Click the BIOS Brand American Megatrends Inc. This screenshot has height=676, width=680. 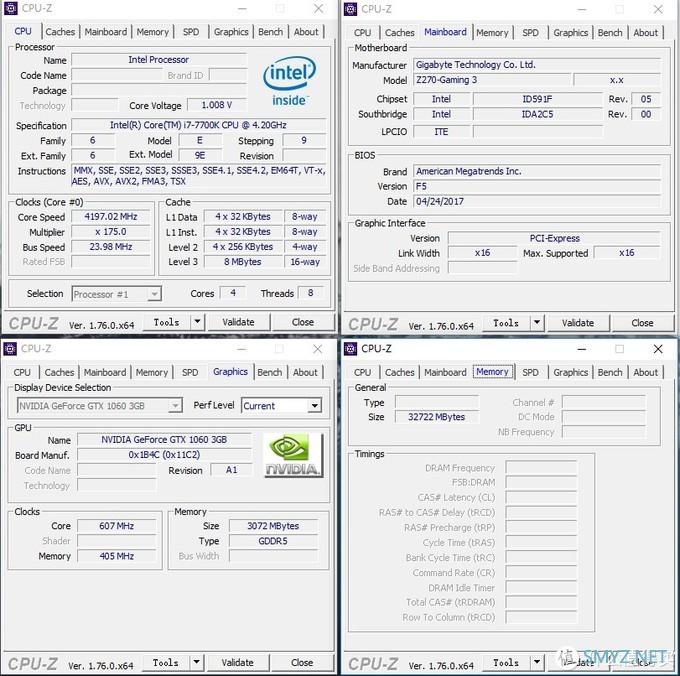click(537, 171)
